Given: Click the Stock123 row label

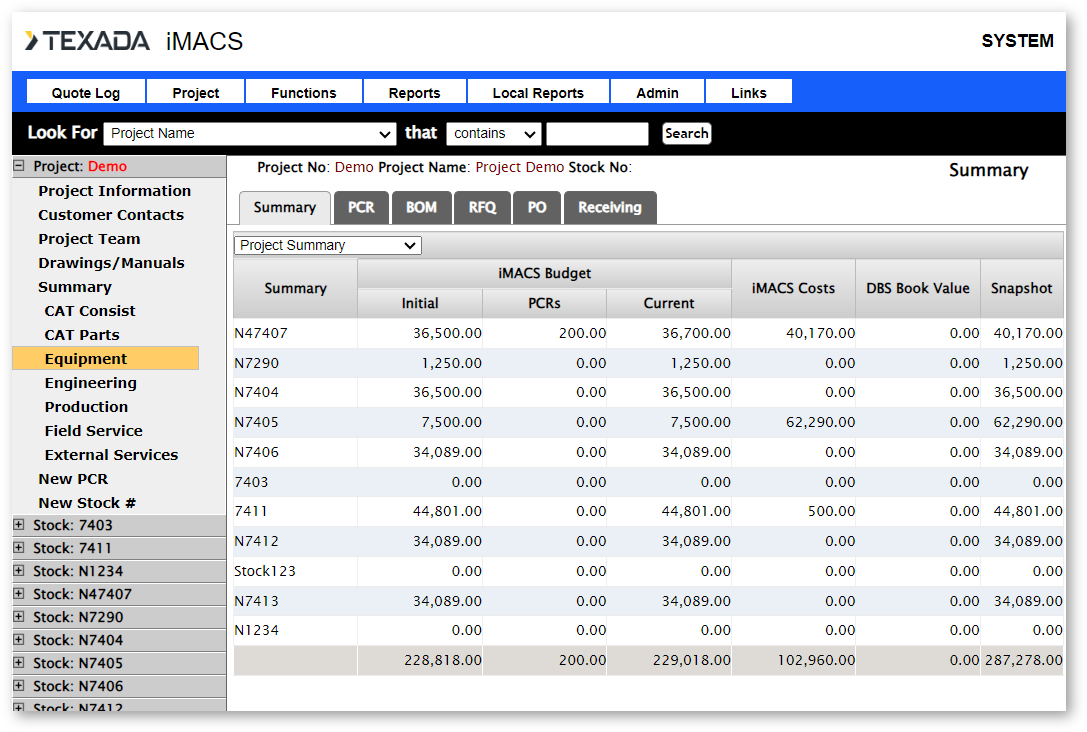Looking at the screenshot, I should coord(265,571).
